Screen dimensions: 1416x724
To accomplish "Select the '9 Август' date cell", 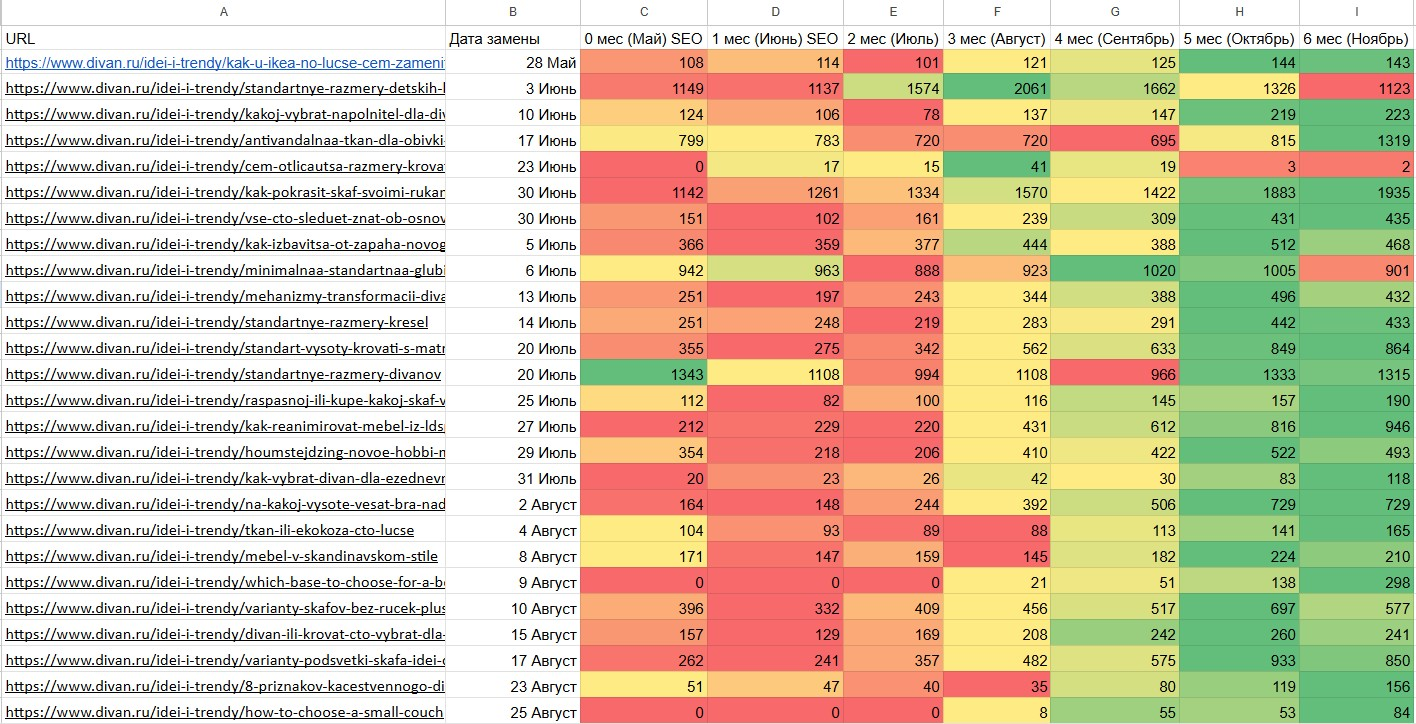I will (x=513, y=582).
